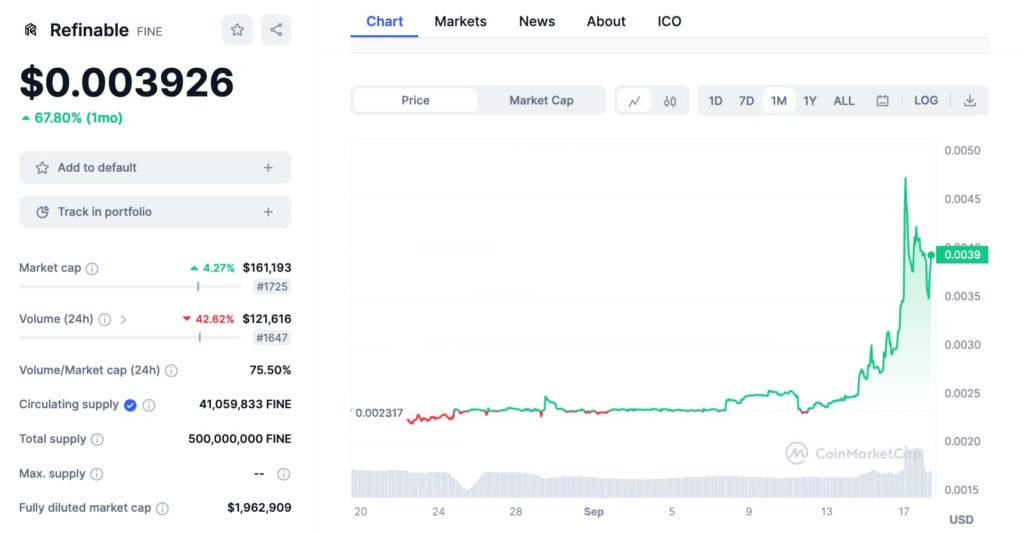Click info icon next to Total supply
This screenshot has height=533, width=1024.
pyautogui.click(x=97, y=440)
